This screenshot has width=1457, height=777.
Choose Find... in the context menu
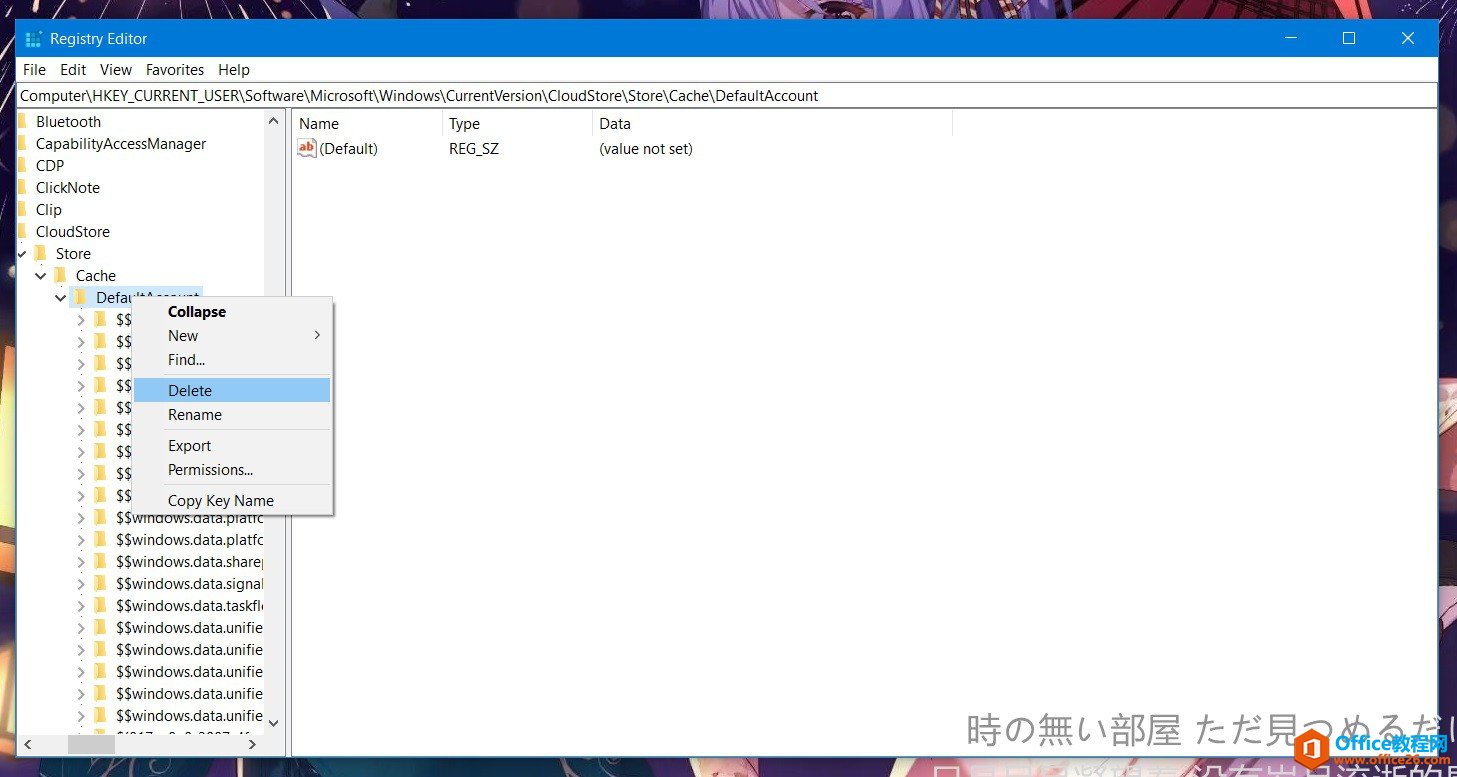[x=232, y=359]
